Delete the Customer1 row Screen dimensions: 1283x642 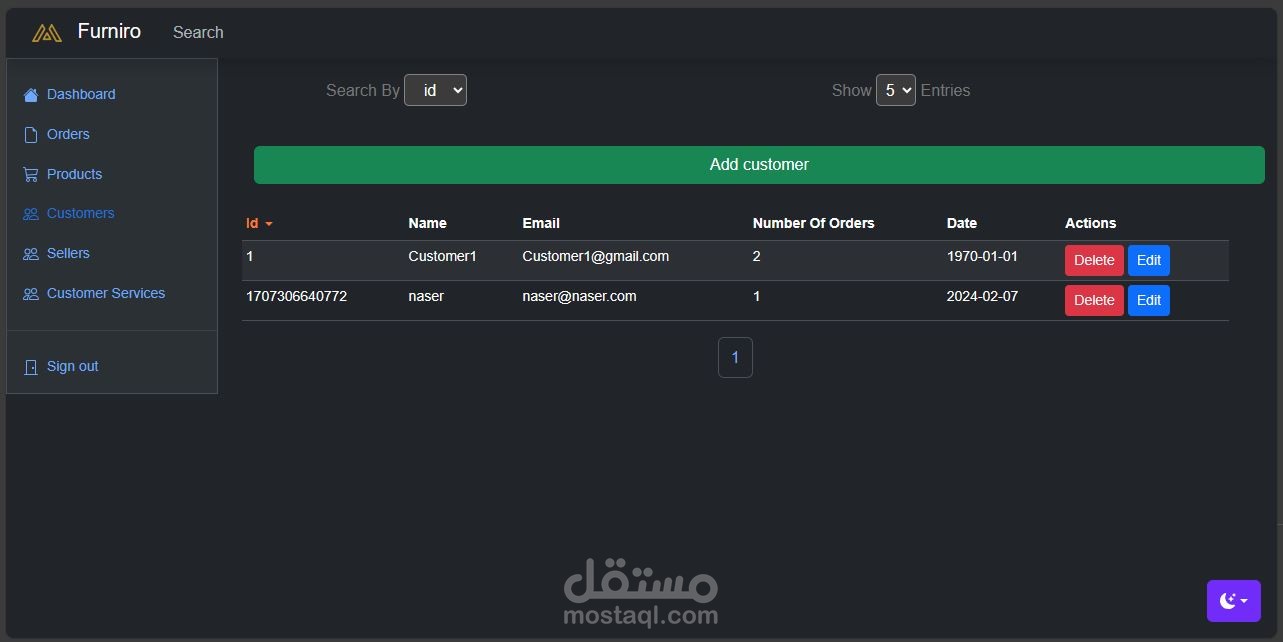coord(1094,260)
